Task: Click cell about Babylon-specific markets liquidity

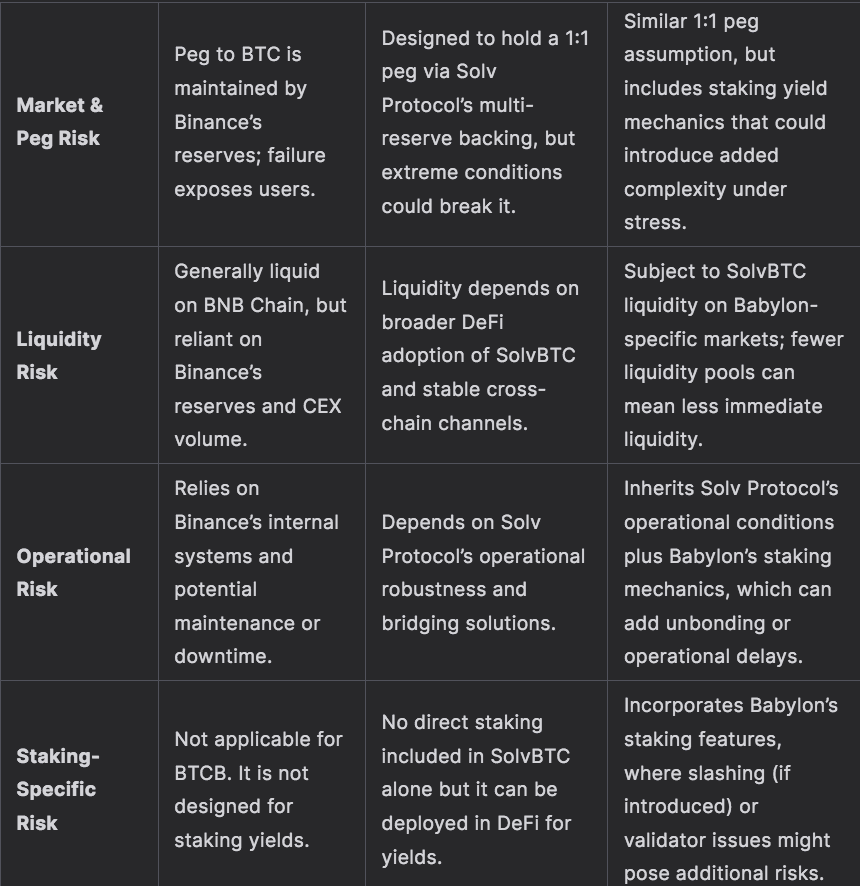Action: click(x=733, y=355)
